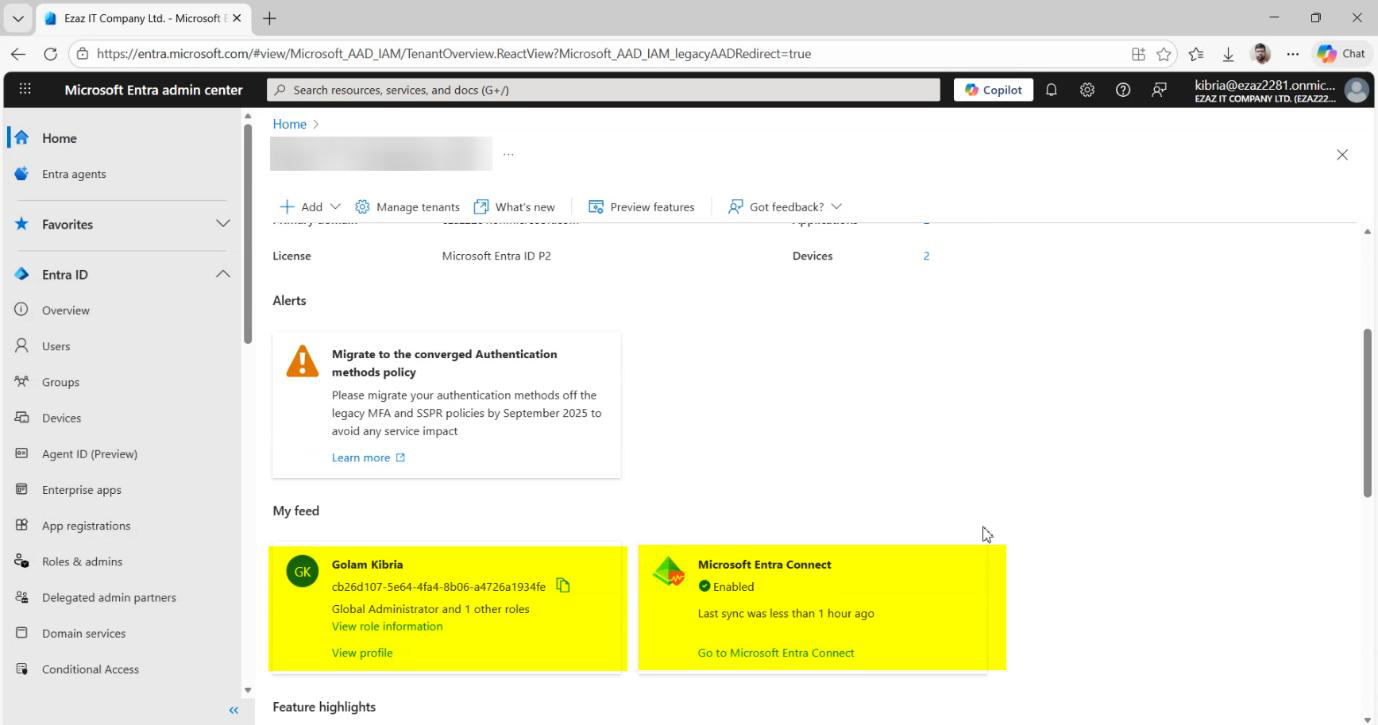Copy the Golam Kibria object ID
This screenshot has width=1378, height=725.
(563, 586)
